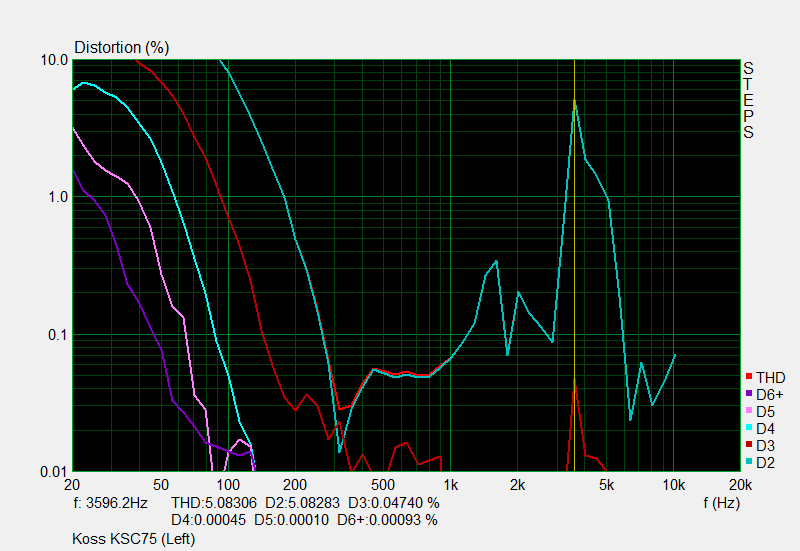This screenshot has height=551, width=800.
Task: Click the D2 legend text label
Action: [765, 462]
